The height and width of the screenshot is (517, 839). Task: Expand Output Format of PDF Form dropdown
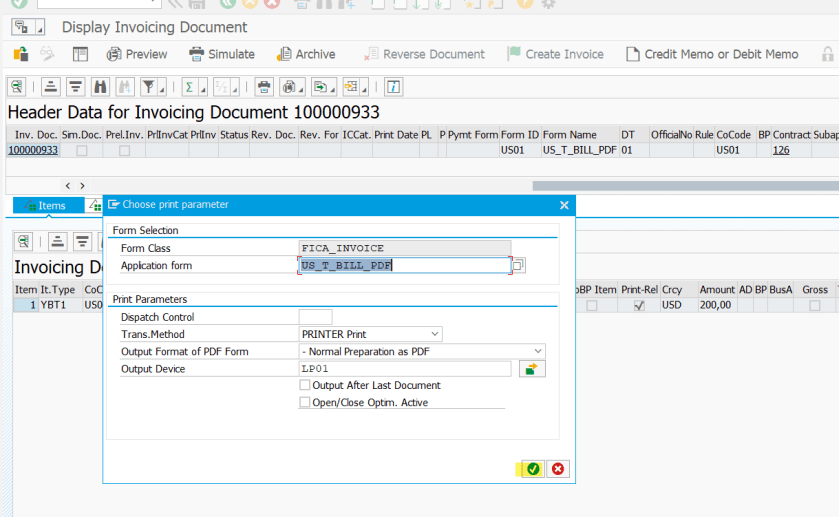click(538, 351)
